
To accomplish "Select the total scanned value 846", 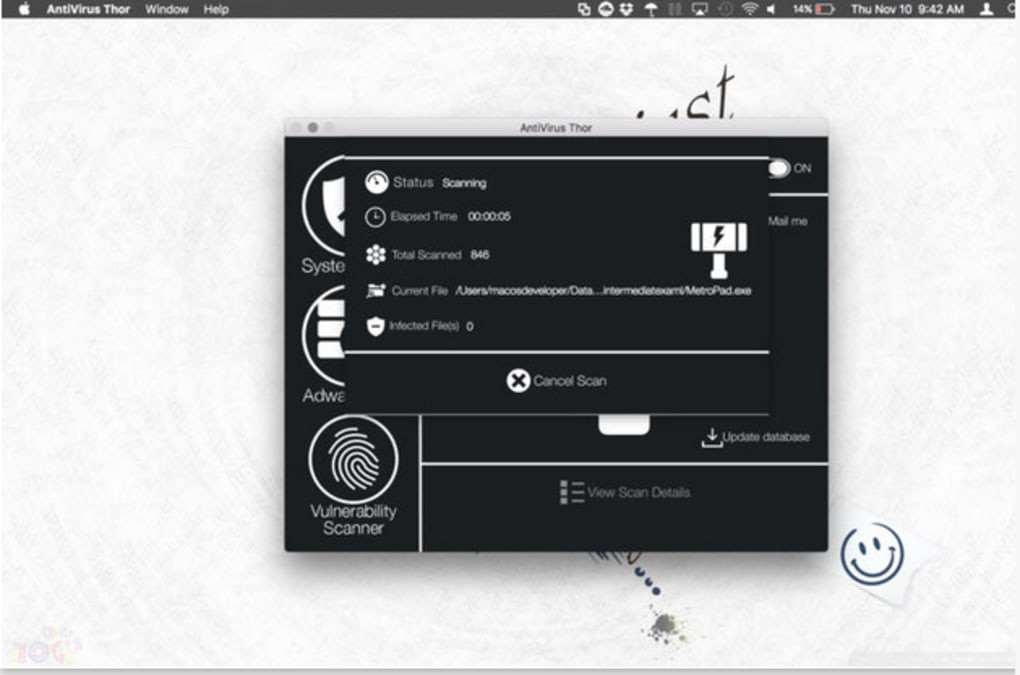I will [479, 255].
